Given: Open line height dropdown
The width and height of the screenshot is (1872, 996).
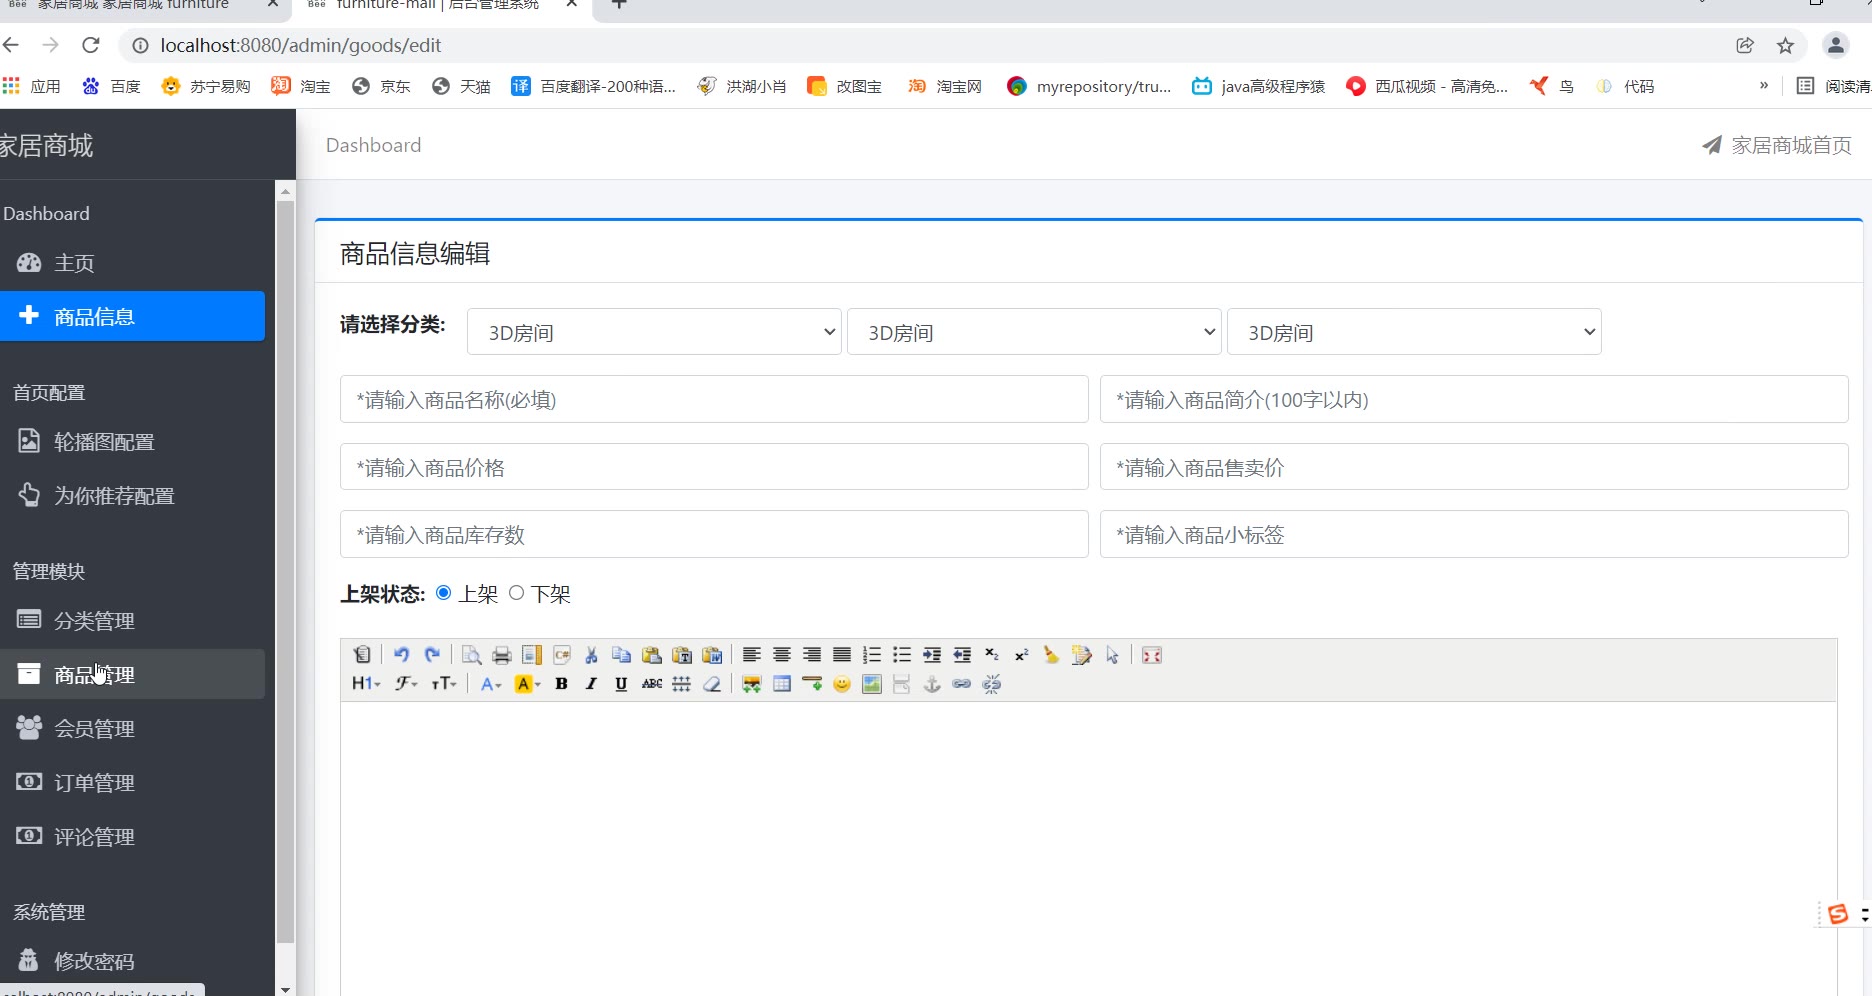Looking at the screenshot, I should point(682,684).
